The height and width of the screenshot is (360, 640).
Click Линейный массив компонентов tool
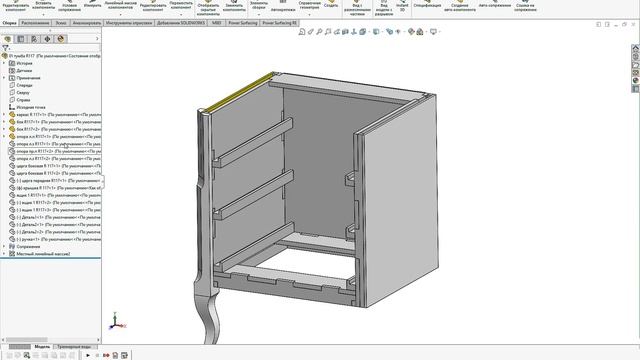pos(120,5)
